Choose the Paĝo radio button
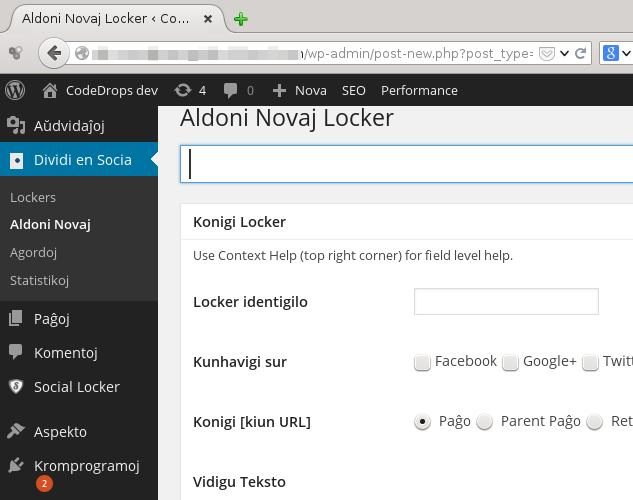 click(x=423, y=422)
